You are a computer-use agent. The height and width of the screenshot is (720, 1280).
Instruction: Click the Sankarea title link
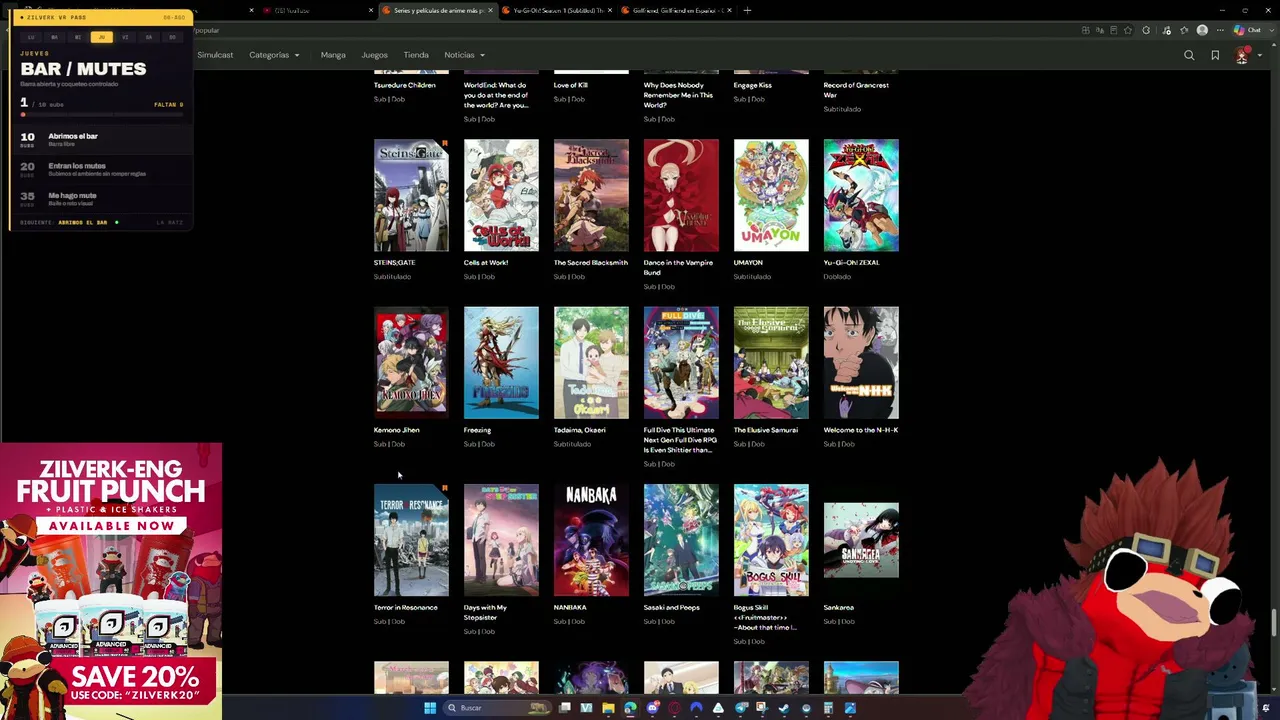pyautogui.click(x=839, y=607)
